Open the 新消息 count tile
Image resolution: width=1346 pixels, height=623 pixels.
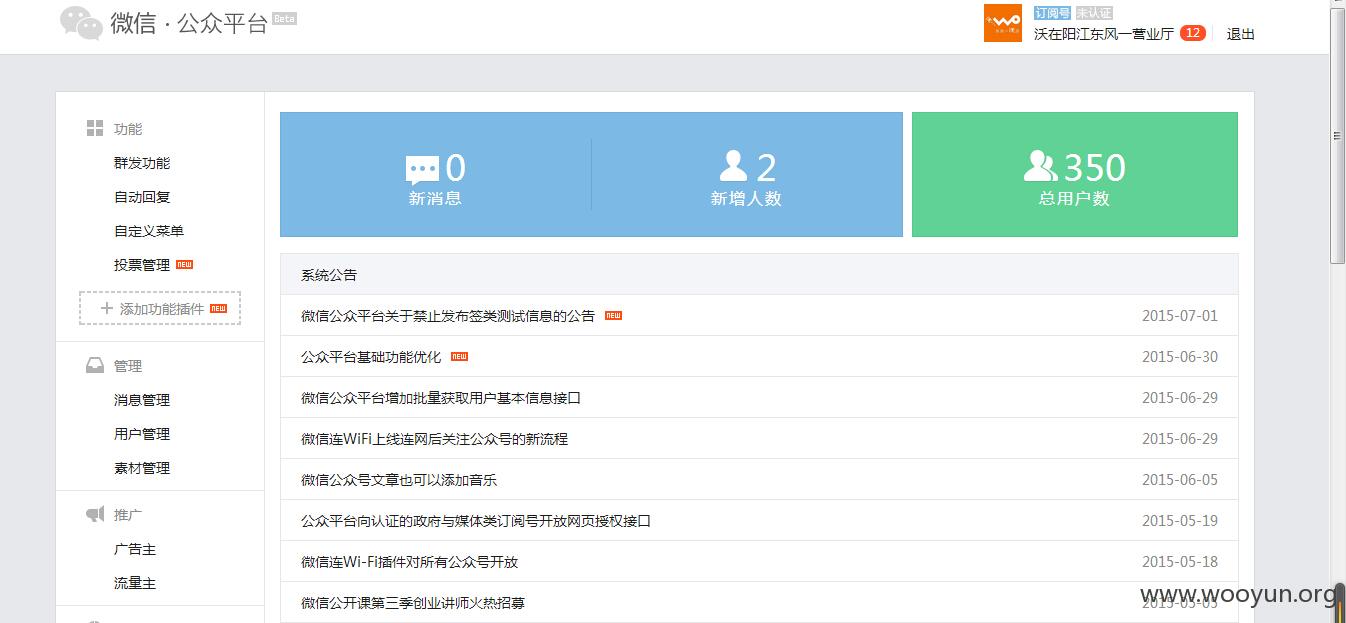pos(436,175)
